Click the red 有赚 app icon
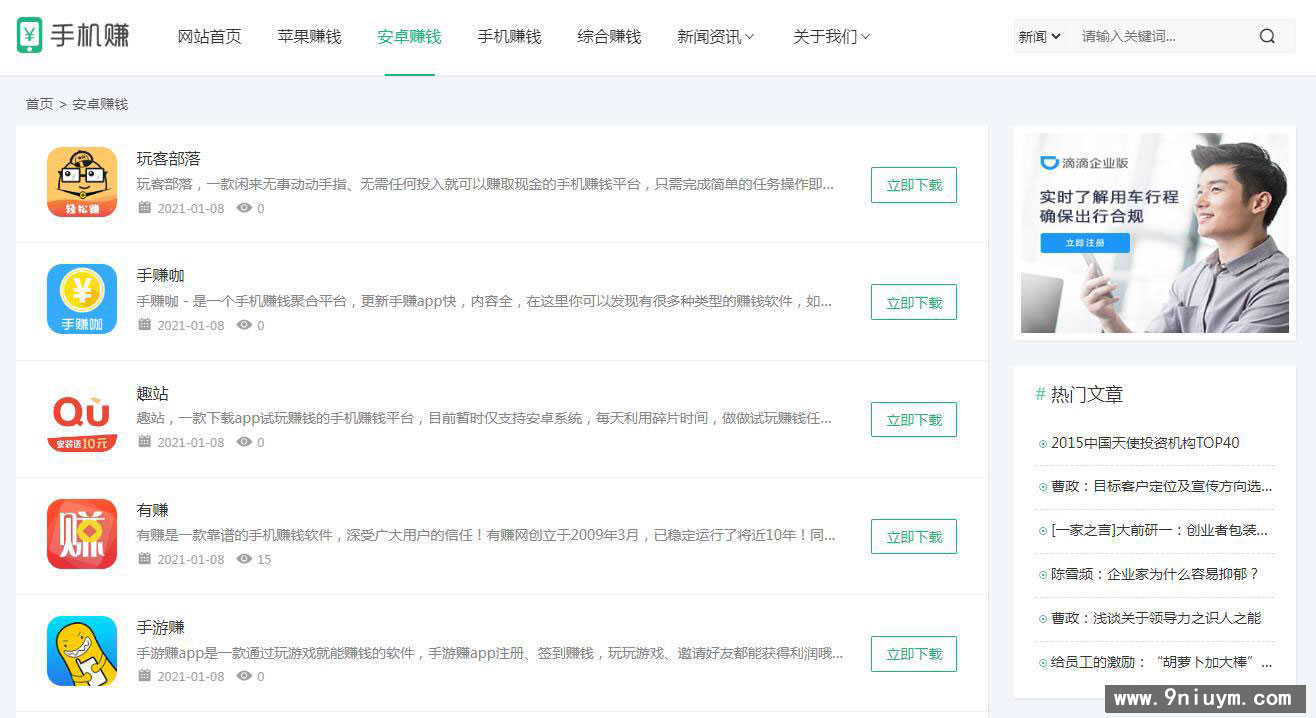 [x=81, y=534]
